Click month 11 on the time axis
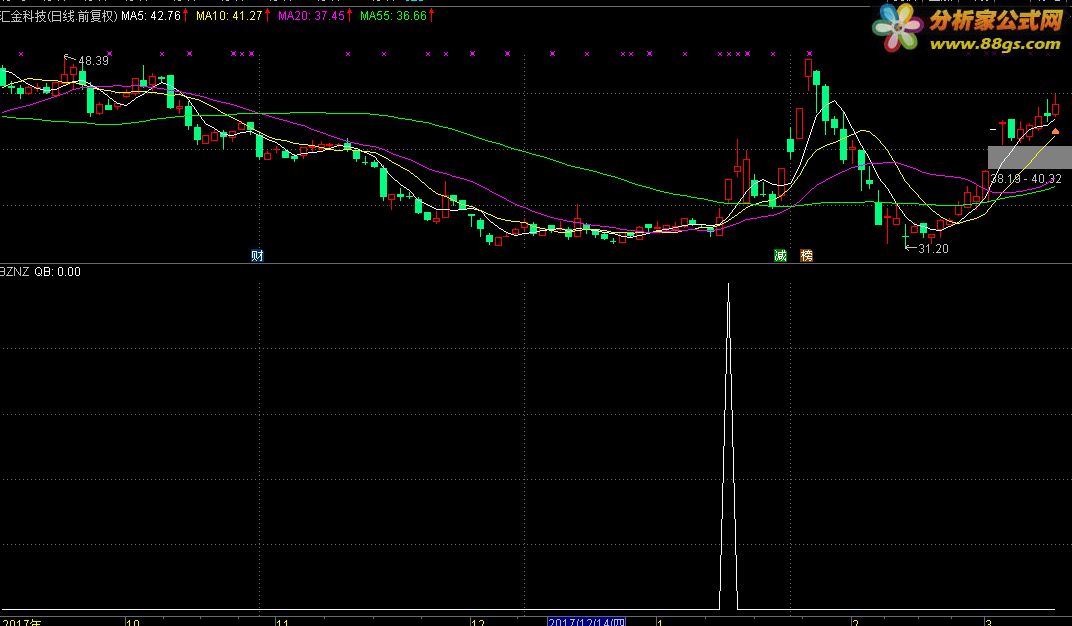This screenshot has height=626, width=1072. click(282, 623)
